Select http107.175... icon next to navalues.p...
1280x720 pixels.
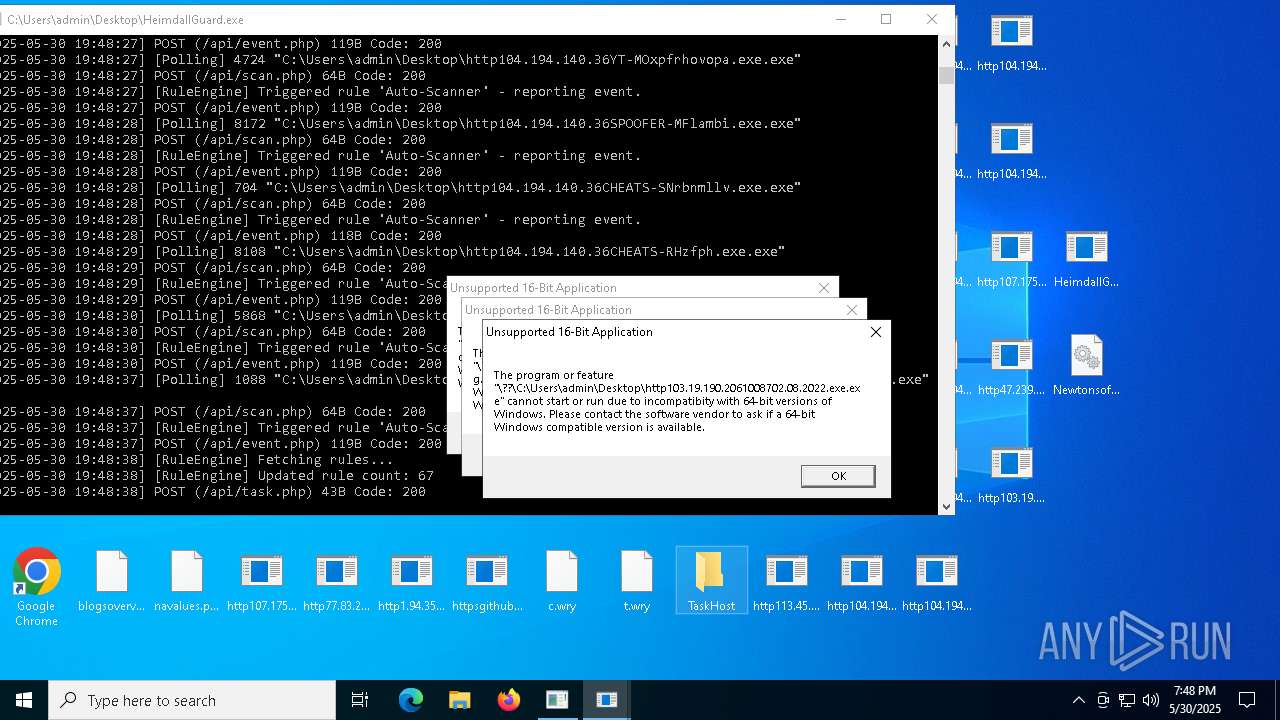(x=261, y=581)
